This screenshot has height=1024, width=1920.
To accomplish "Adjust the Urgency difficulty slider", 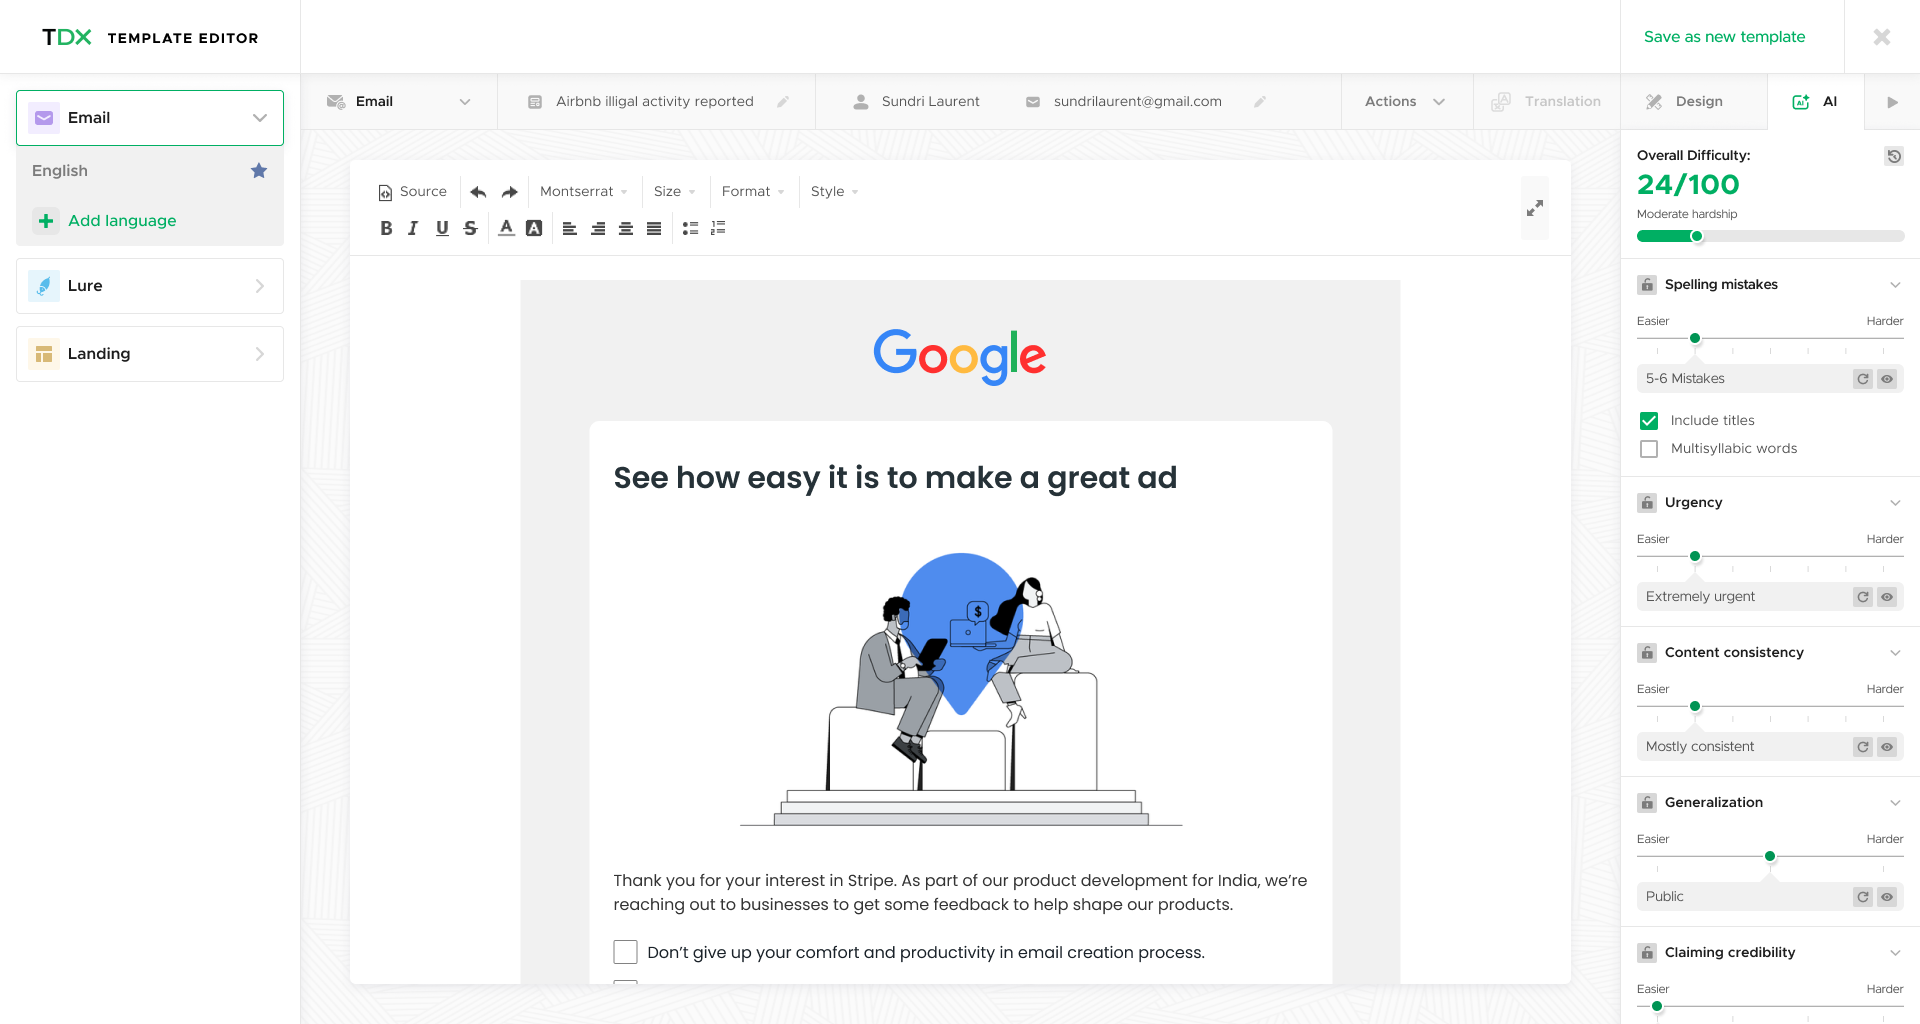I will pos(1695,557).
